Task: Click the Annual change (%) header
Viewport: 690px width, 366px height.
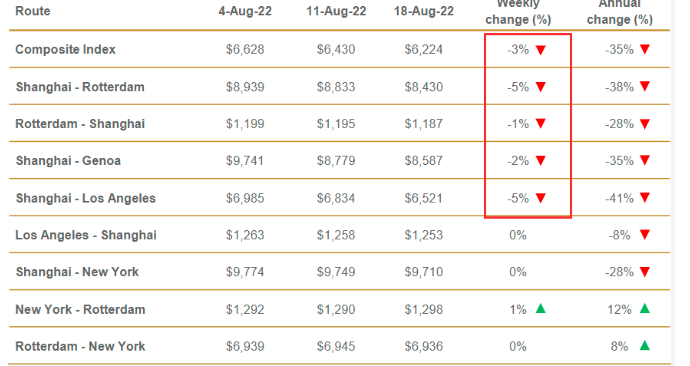Action: coord(620,12)
